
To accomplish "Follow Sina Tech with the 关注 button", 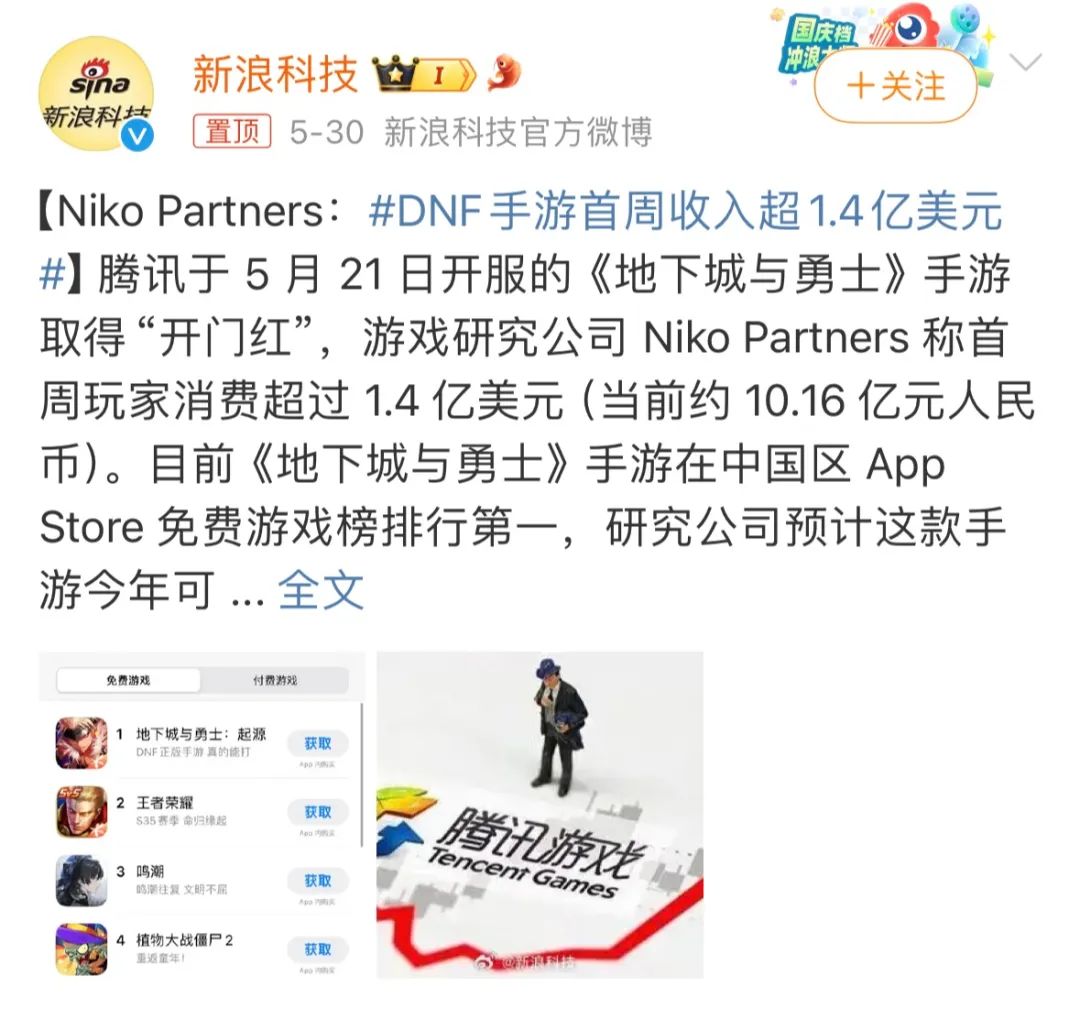I will 895,87.
